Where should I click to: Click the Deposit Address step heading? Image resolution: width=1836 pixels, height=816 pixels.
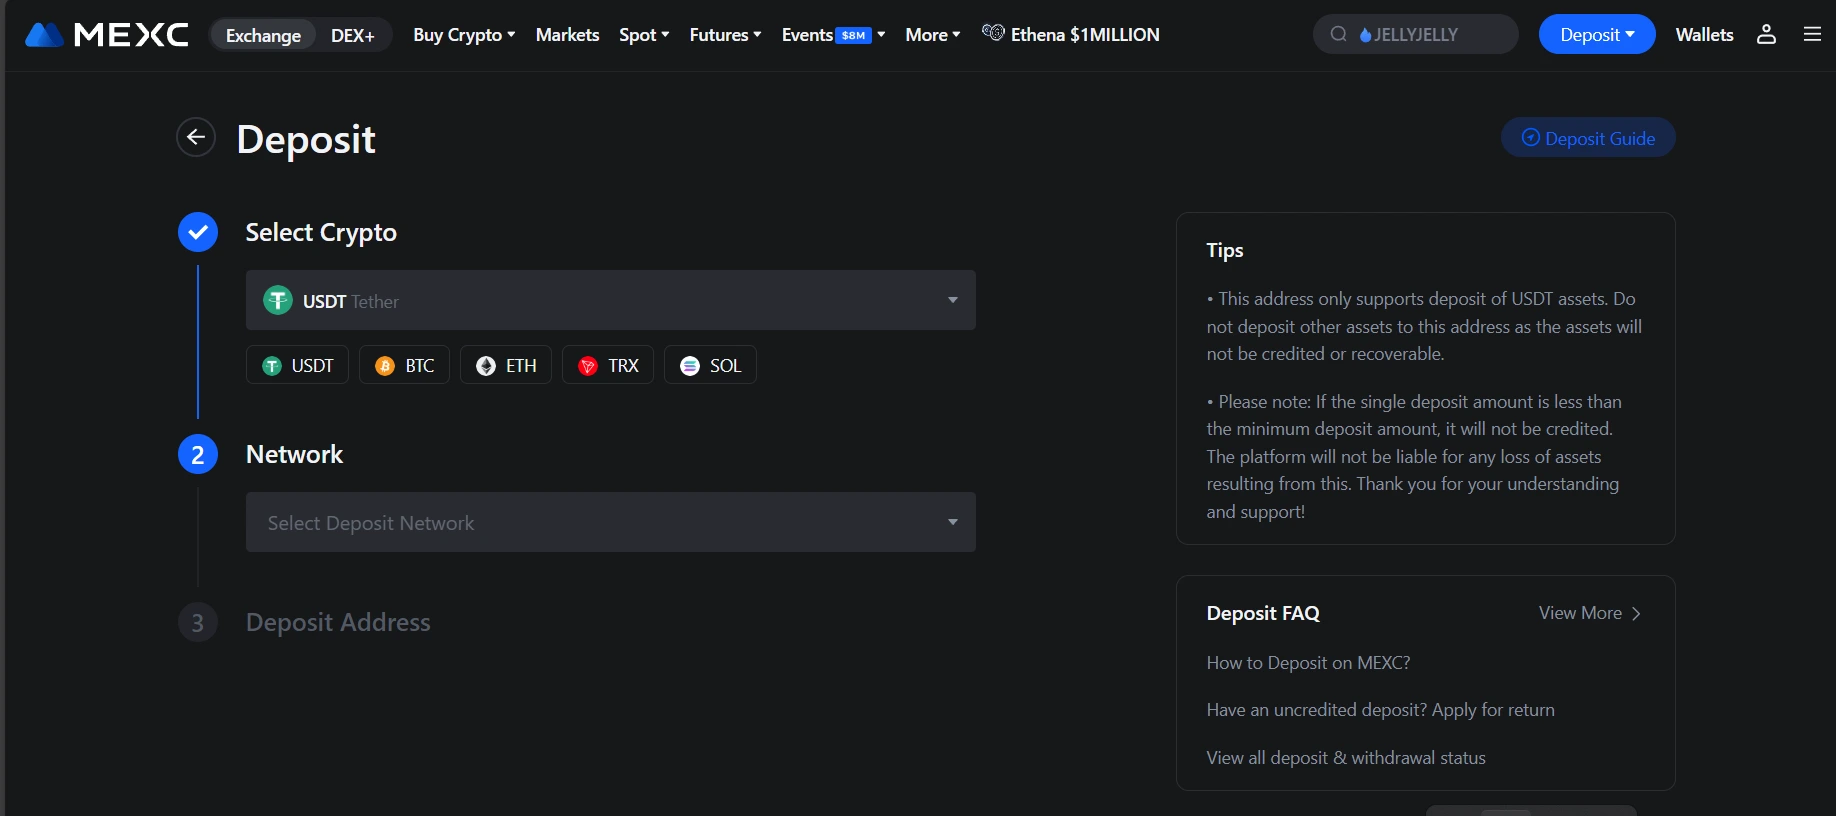338,622
